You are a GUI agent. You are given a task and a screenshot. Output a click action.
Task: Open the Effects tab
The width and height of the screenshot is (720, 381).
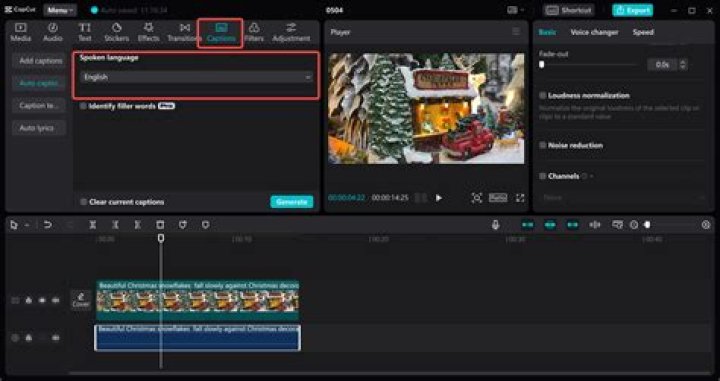(148, 33)
